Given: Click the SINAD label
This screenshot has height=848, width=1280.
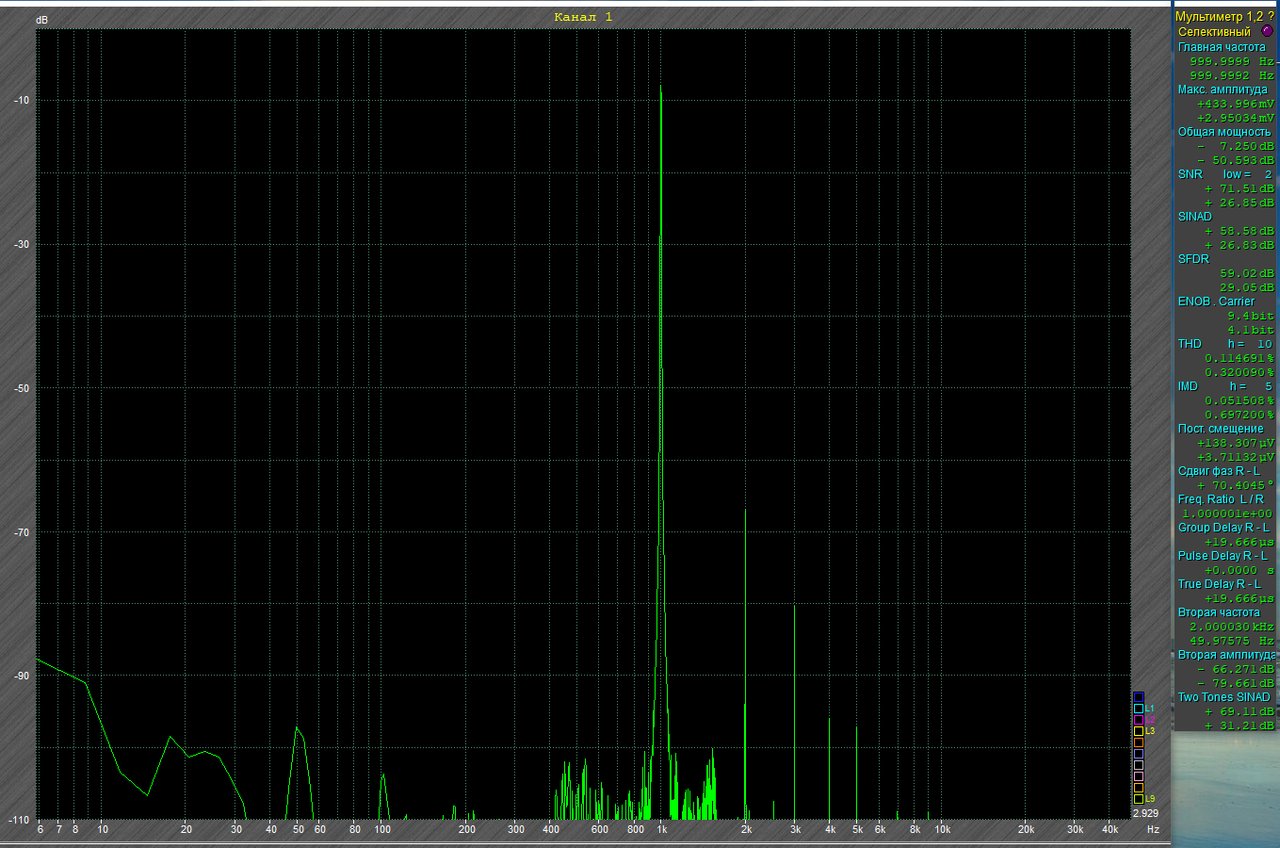Looking at the screenshot, I should (1195, 216).
